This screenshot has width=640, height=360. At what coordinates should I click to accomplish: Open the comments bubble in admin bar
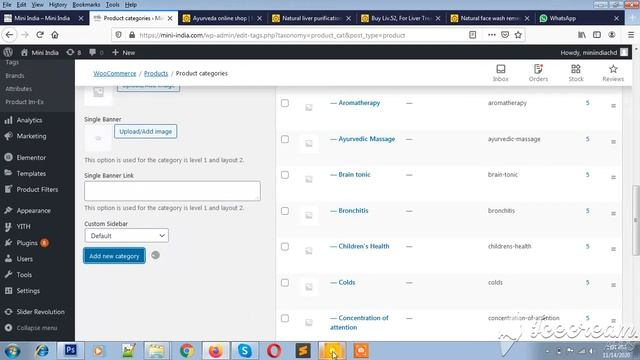pos(96,52)
